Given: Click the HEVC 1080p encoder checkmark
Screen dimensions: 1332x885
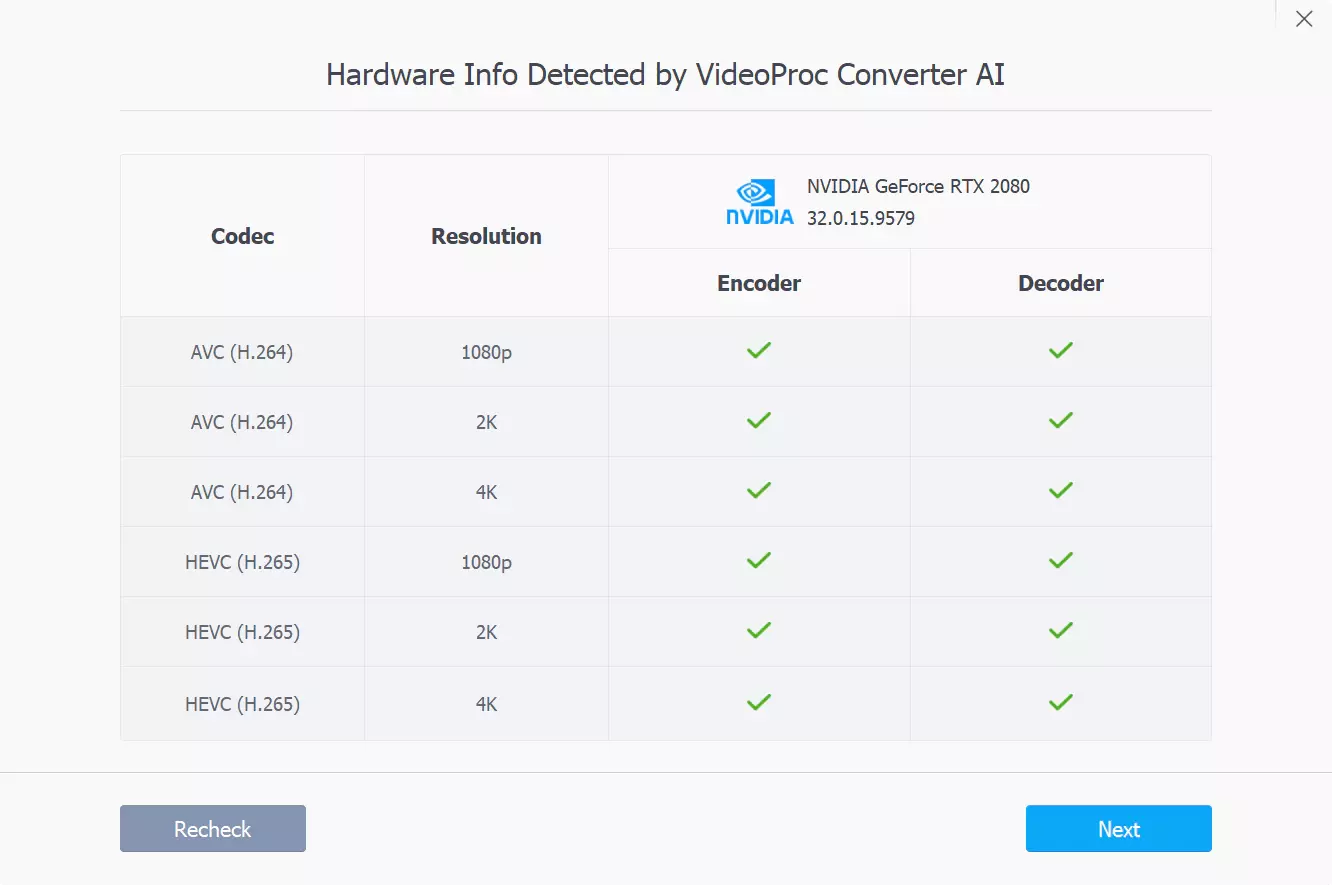Looking at the screenshot, I should point(759,561).
